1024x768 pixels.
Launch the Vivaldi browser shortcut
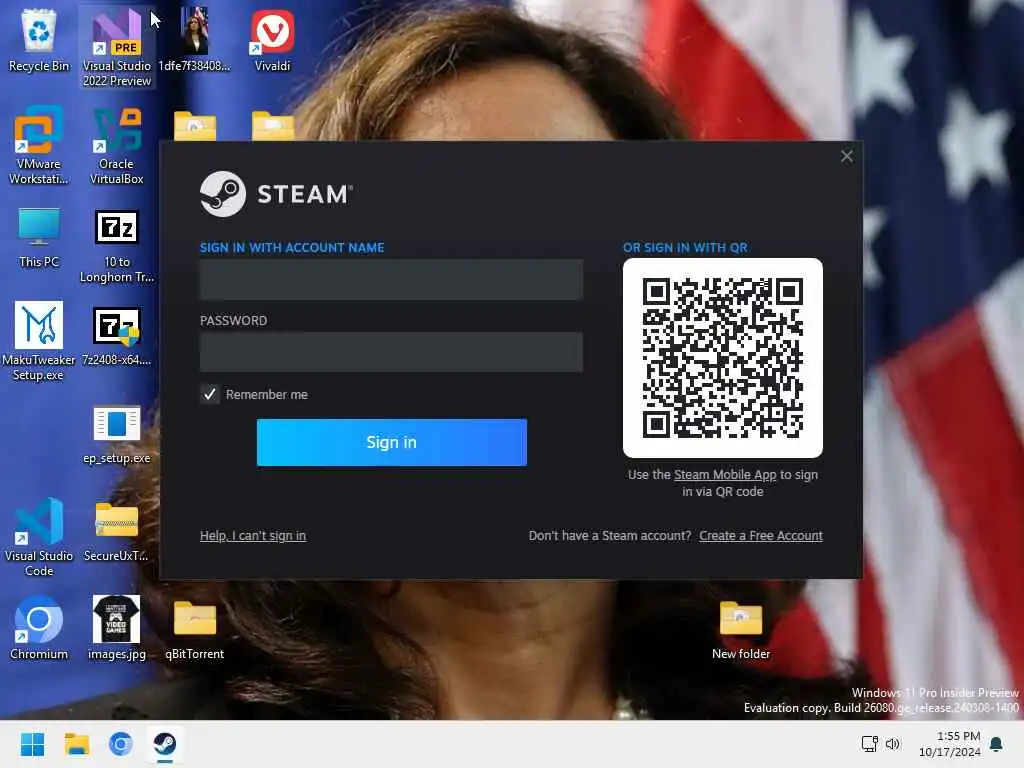click(272, 40)
